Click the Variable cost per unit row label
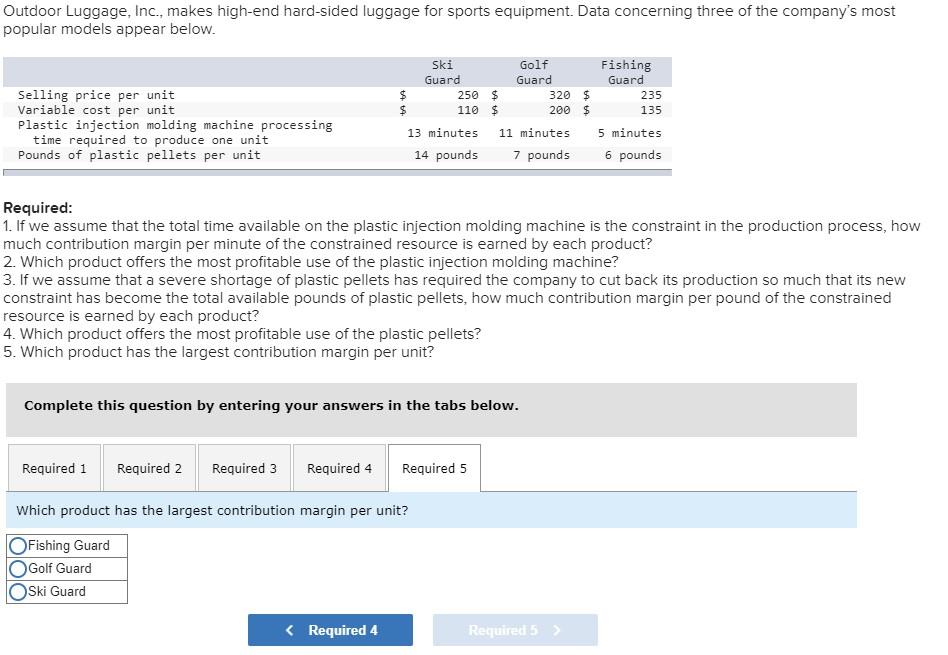948x655 pixels. click(96, 110)
